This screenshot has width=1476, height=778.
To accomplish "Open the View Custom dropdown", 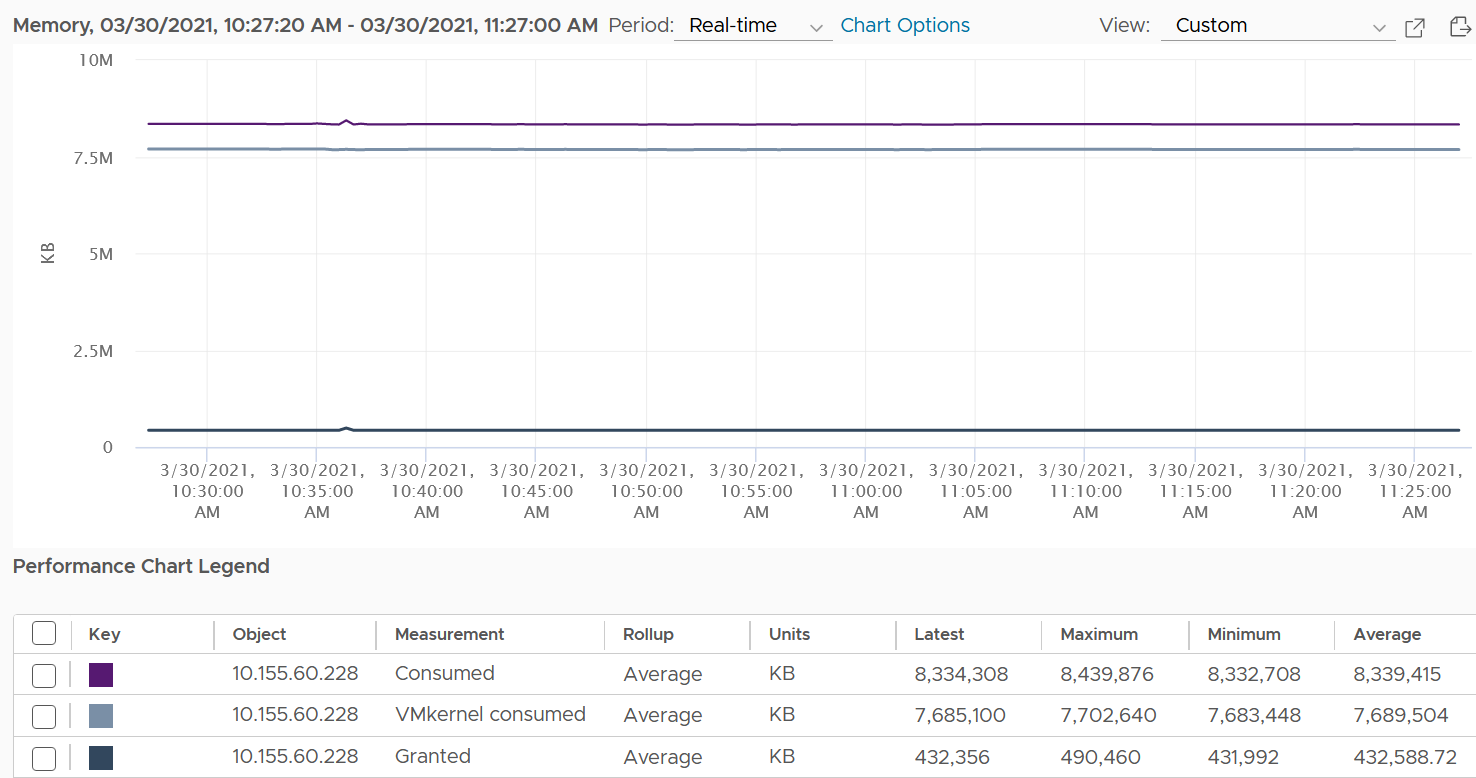I will click(x=1278, y=26).
